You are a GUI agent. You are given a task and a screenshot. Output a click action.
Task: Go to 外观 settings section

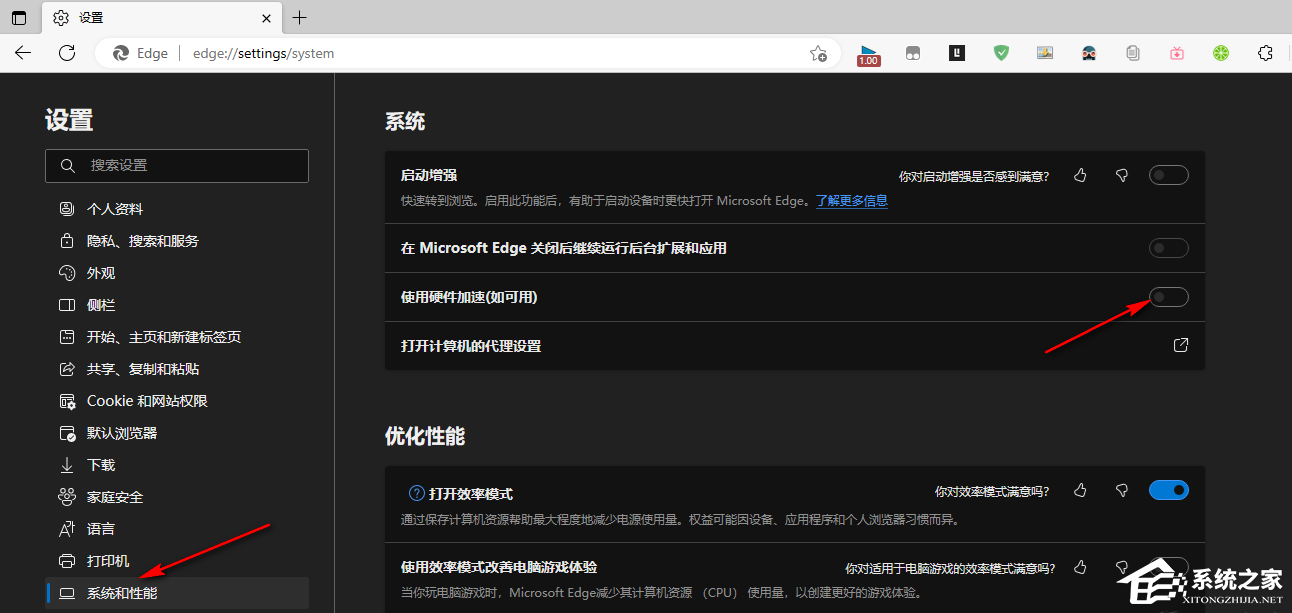click(100, 273)
